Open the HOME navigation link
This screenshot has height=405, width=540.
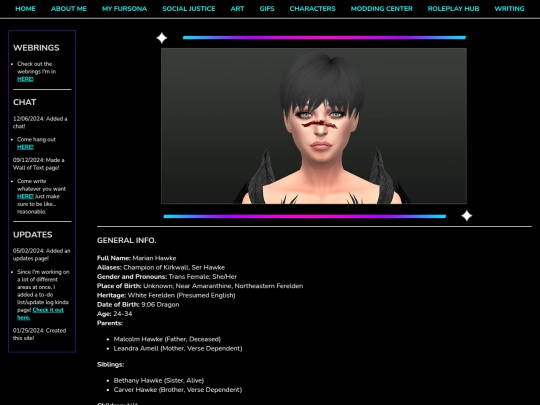pos(25,9)
